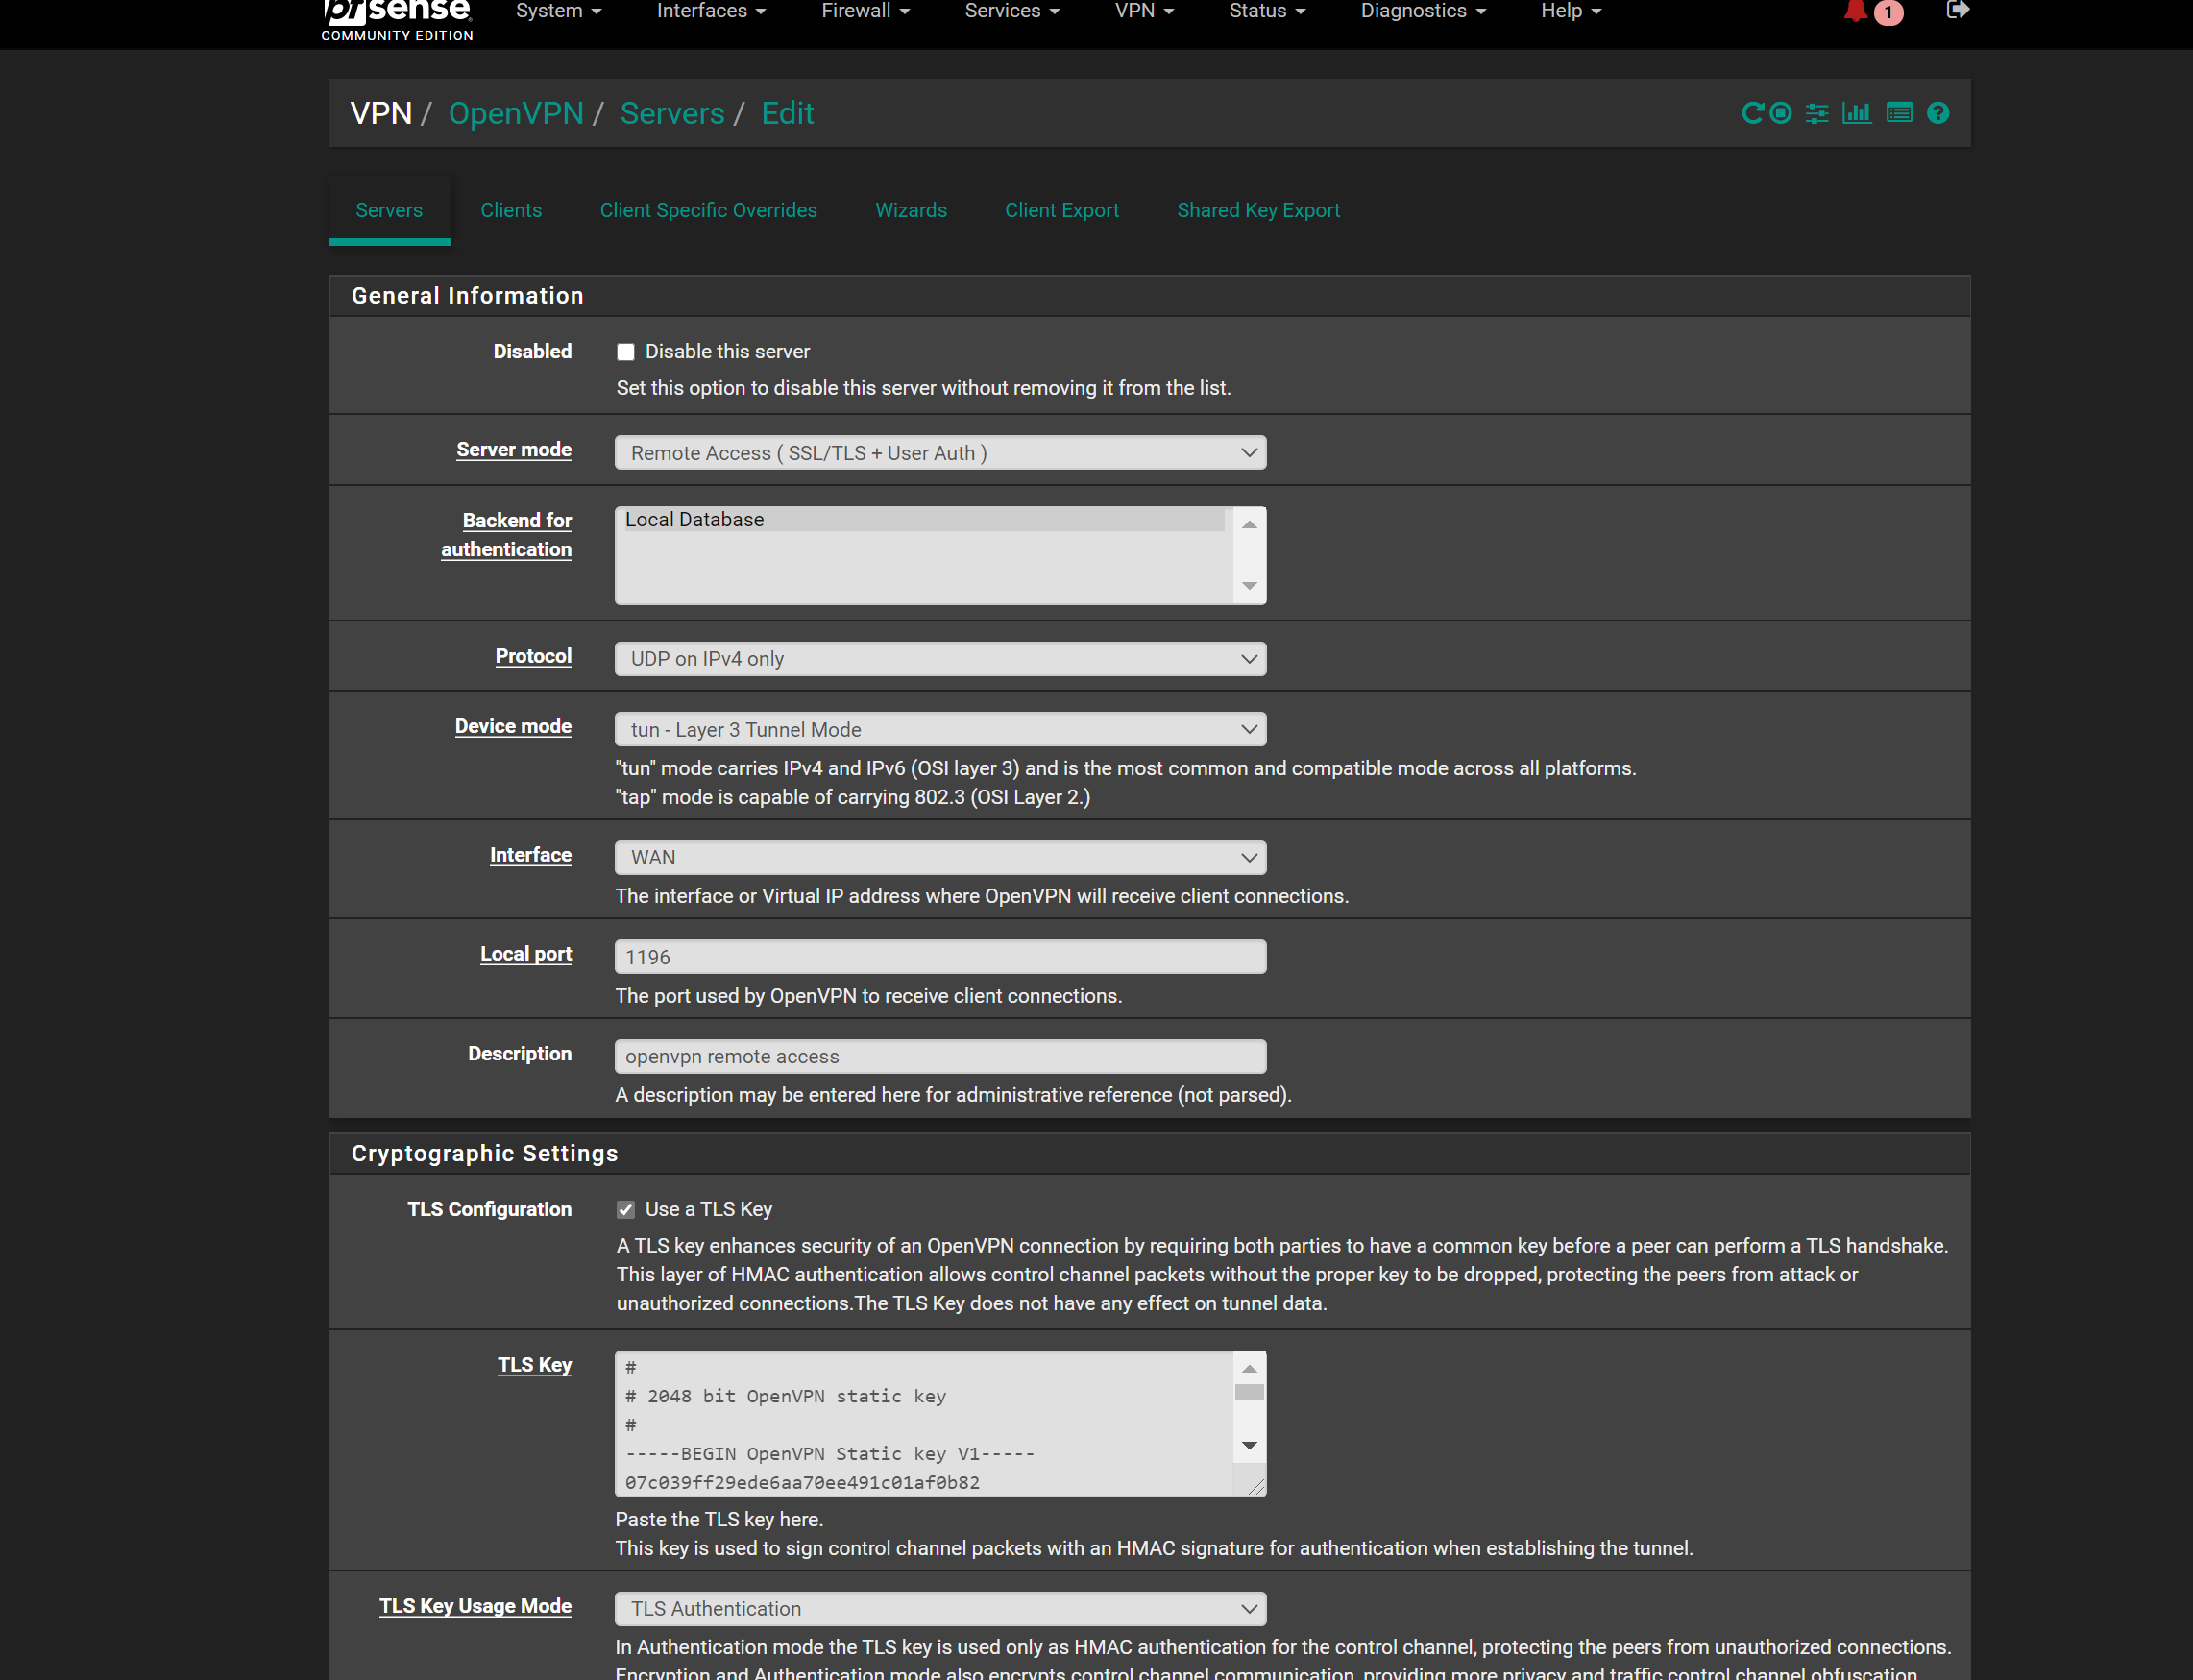Viewport: 2193px width, 1680px height.
Task: Switch to Client Specific Overrides tab
Action: pos(709,211)
